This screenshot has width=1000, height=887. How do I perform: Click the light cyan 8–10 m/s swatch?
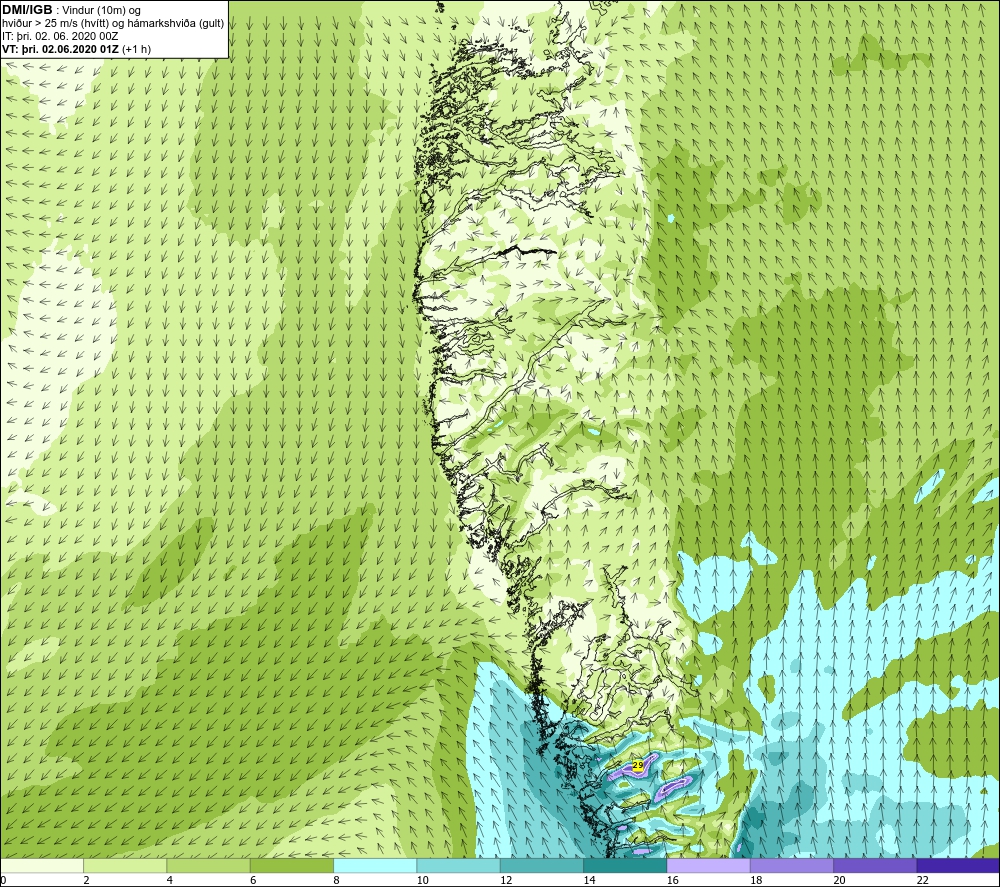(x=375, y=865)
